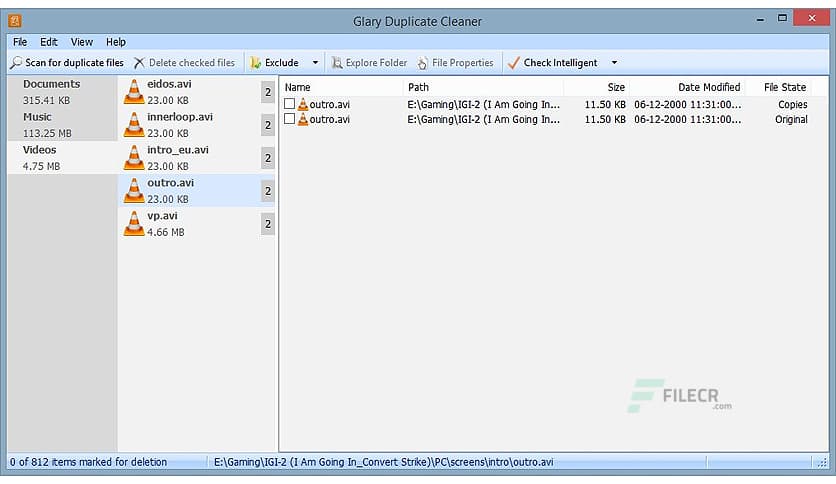This screenshot has width=836, height=484.
Task: Select the Music category
Action: point(62,125)
